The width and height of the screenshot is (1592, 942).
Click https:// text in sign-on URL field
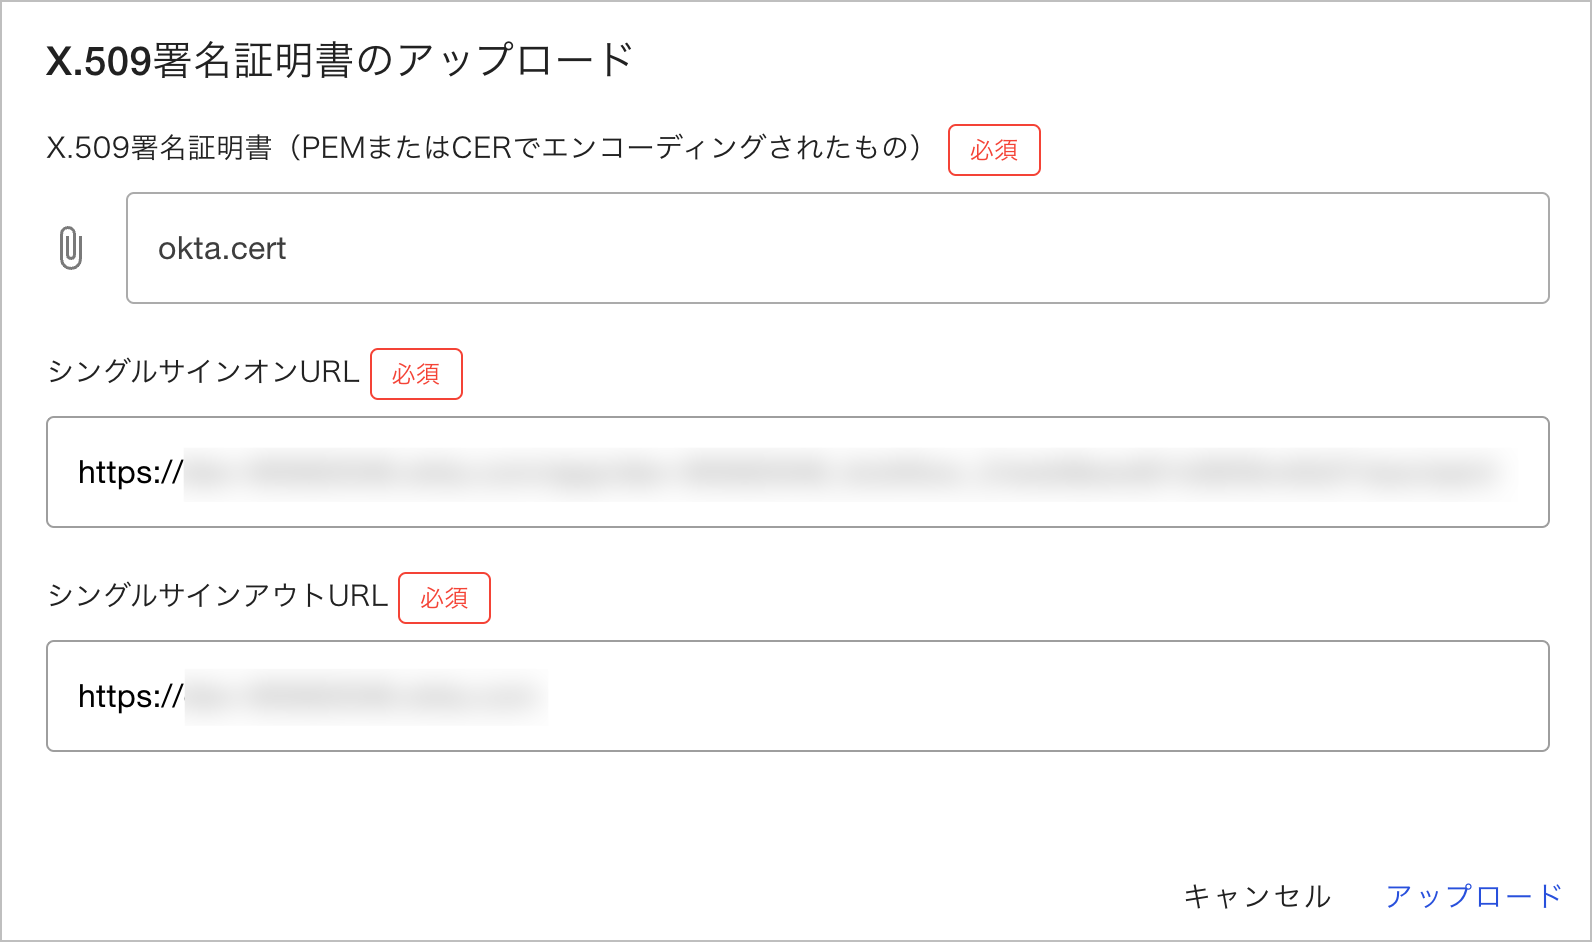click(131, 472)
